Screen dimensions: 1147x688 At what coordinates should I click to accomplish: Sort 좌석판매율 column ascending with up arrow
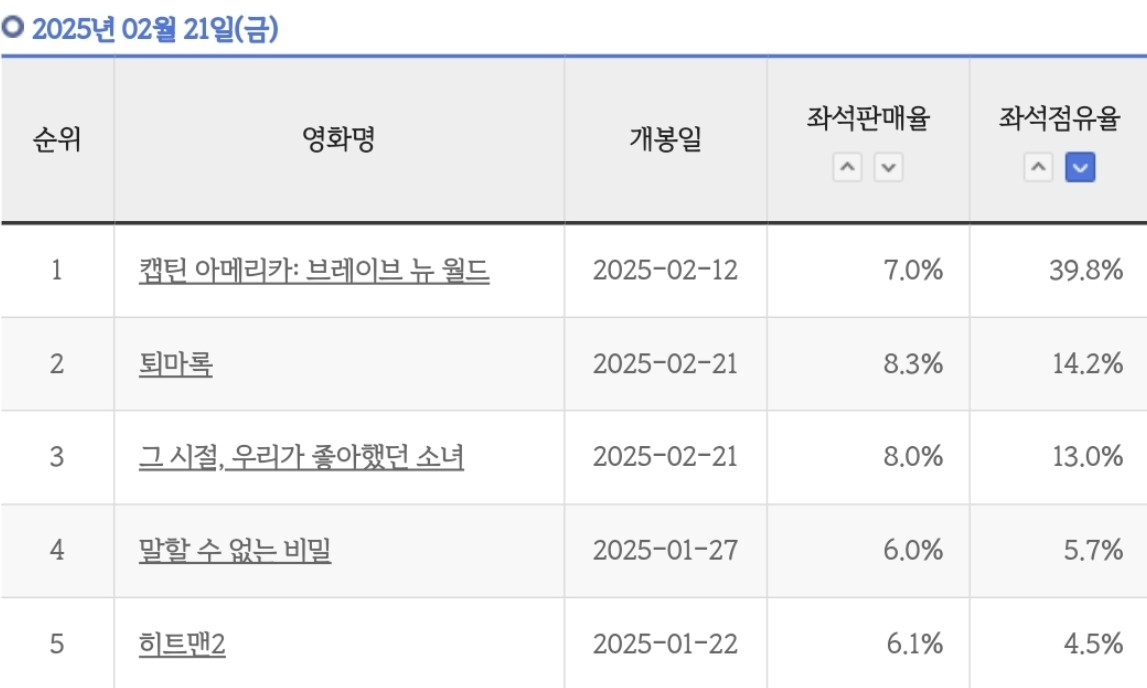tap(847, 168)
